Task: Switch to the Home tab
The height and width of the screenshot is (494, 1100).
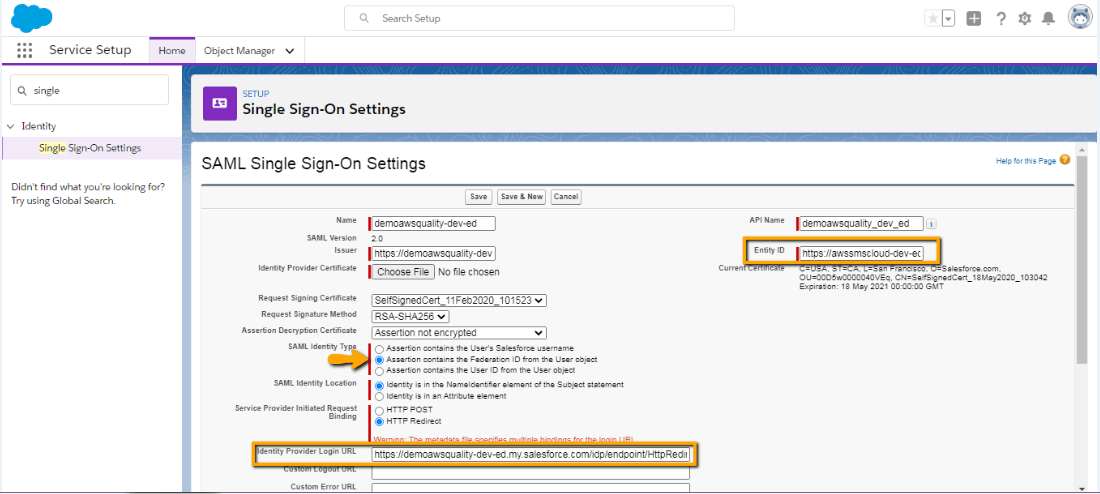Action: [172, 51]
